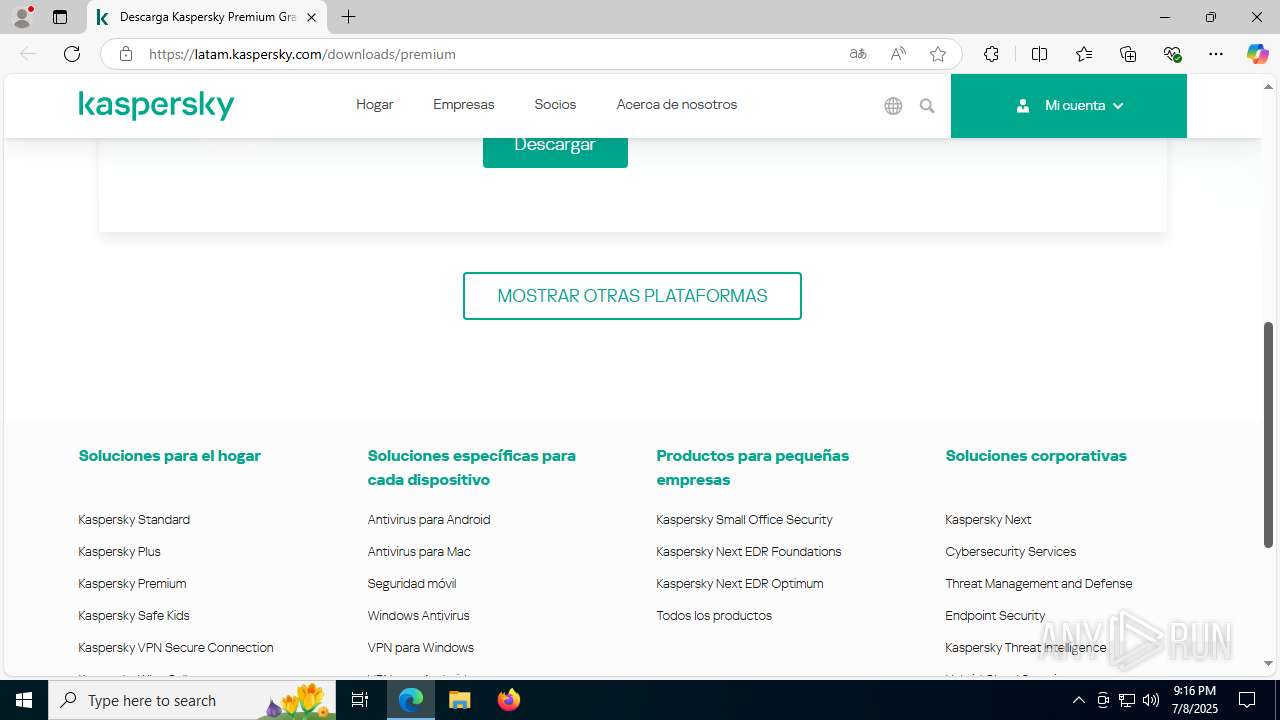Open the Socios menu
The width and height of the screenshot is (1280, 720).
point(555,104)
